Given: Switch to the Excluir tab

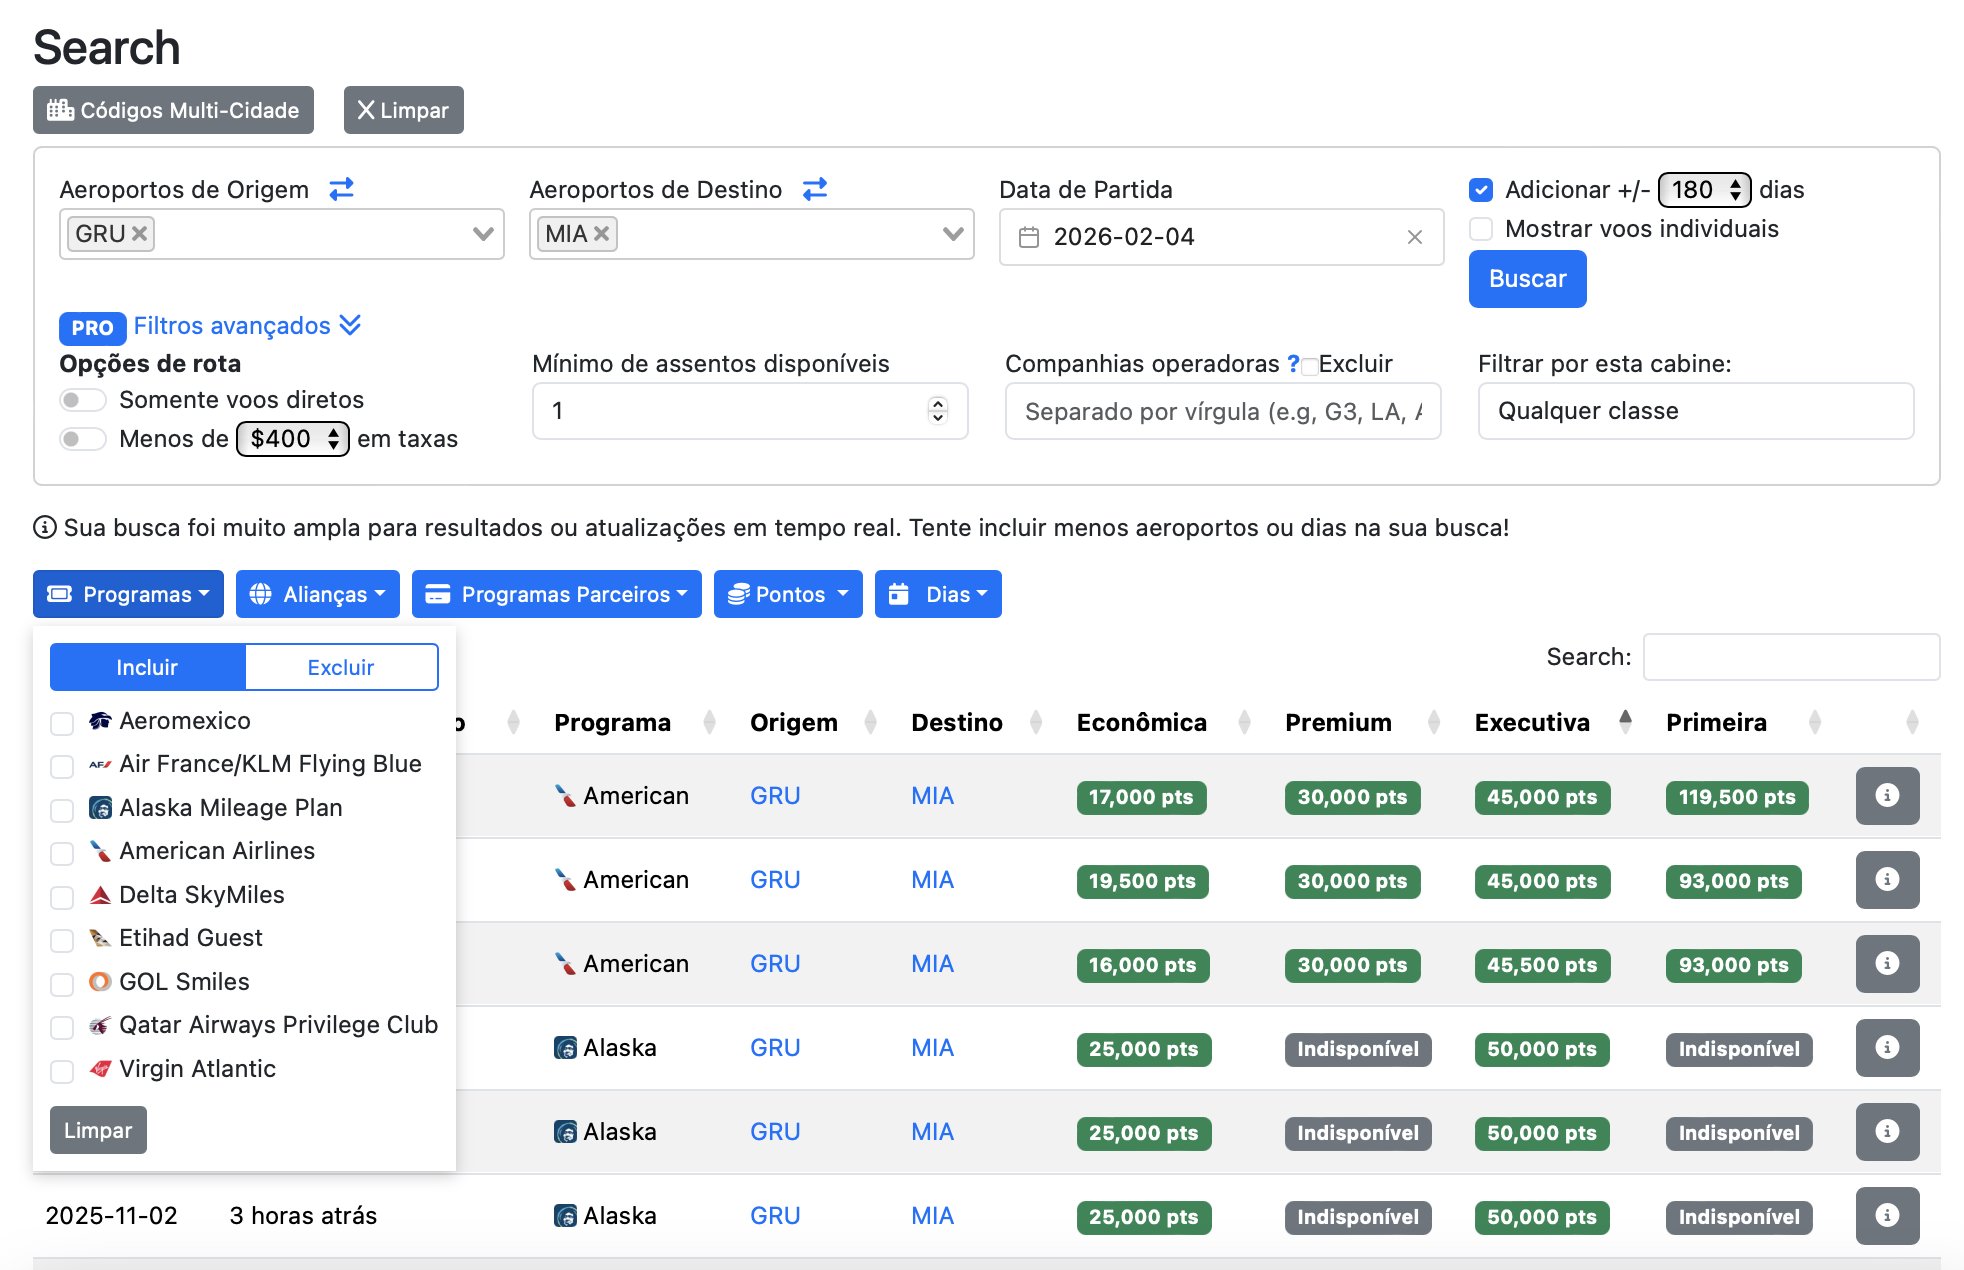Looking at the screenshot, I should click(341, 667).
